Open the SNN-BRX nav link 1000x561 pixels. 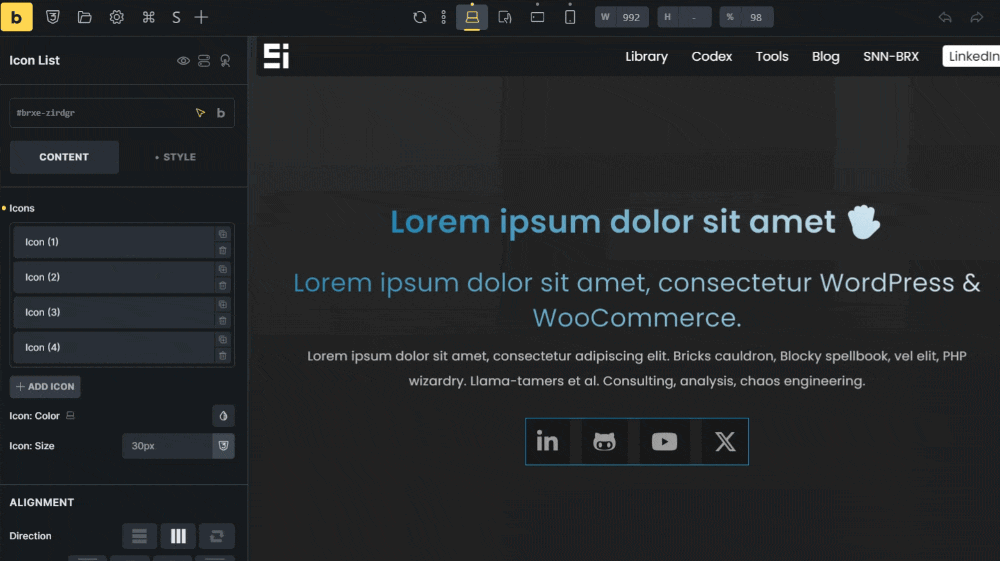[x=891, y=56]
